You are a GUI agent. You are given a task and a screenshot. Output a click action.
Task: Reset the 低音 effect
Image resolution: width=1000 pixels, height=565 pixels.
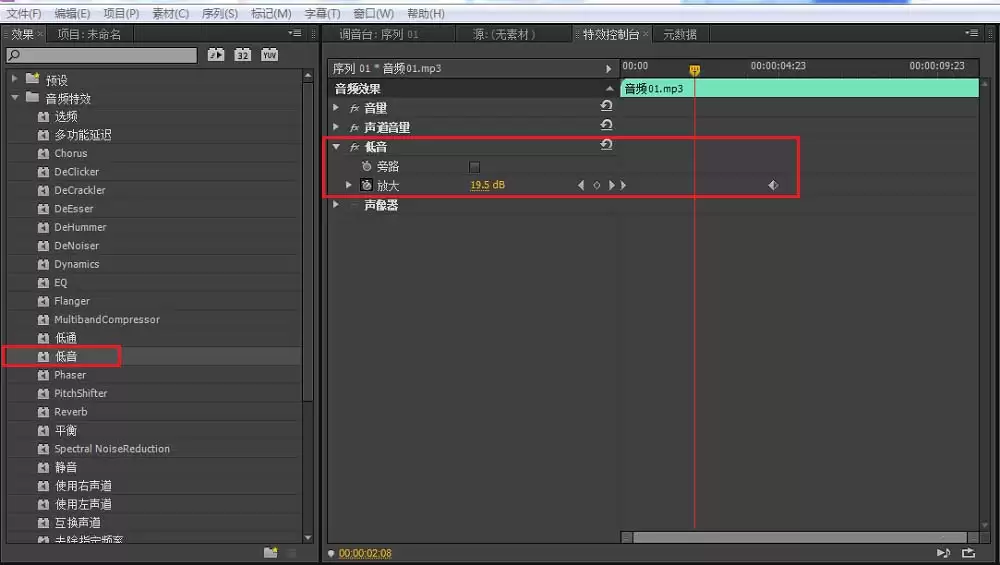(x=606, y=146)
